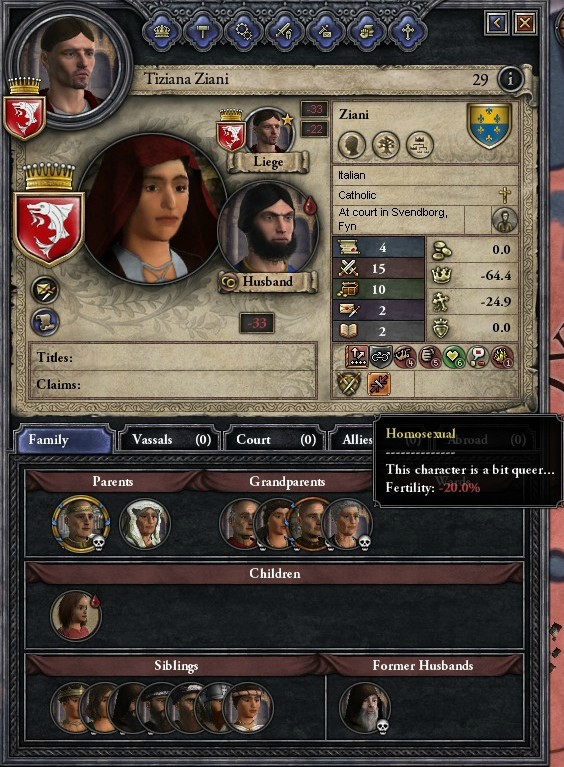Image resolution: width=564 pixels, height=767 pixels.
Task: Open the former husband's portrait
Action: click(x=364, y=707)
